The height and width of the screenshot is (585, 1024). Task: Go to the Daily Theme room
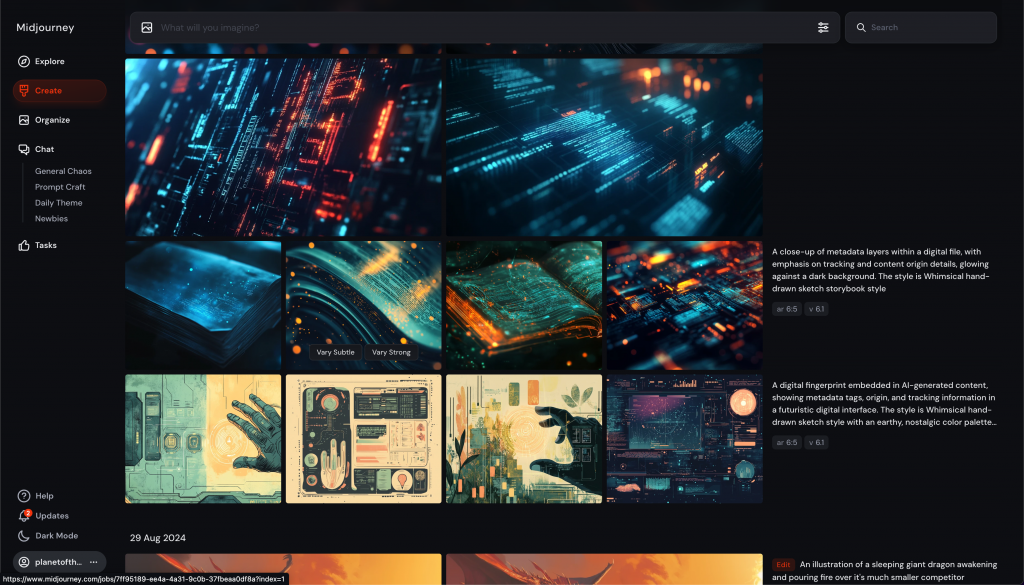click(x=59, y=203)
